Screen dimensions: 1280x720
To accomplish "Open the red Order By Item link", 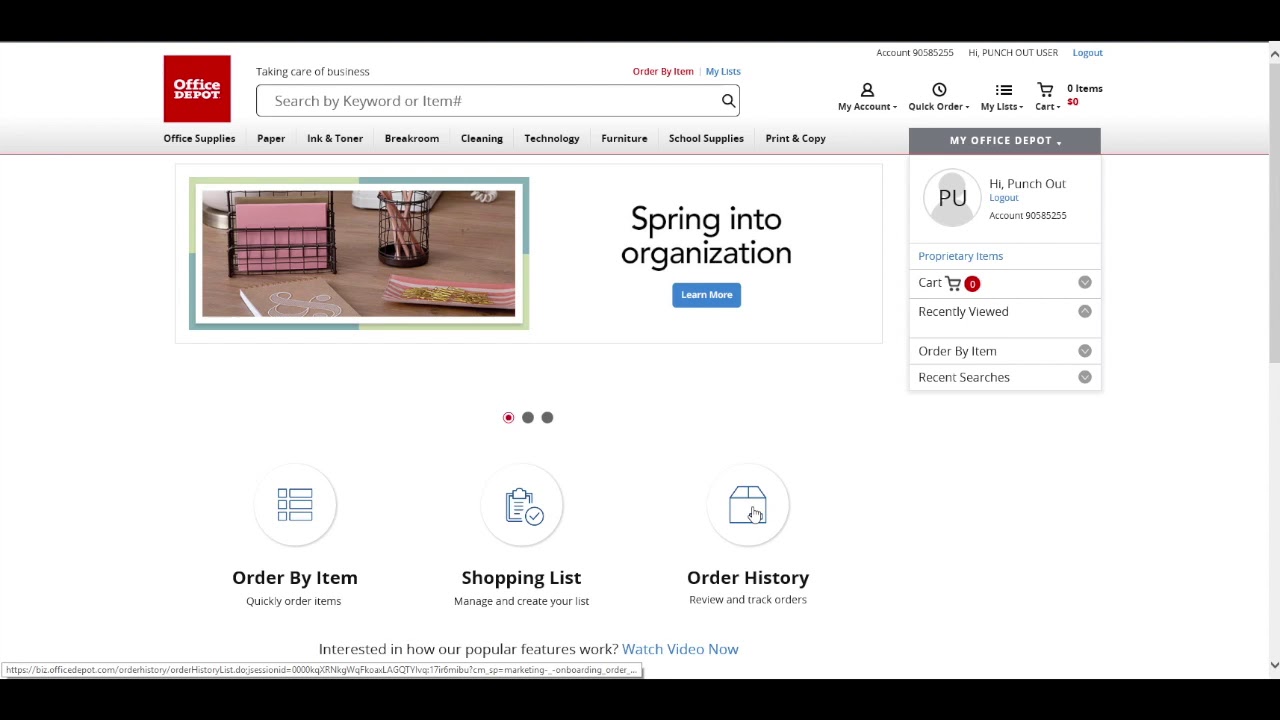I will (663, 72).
